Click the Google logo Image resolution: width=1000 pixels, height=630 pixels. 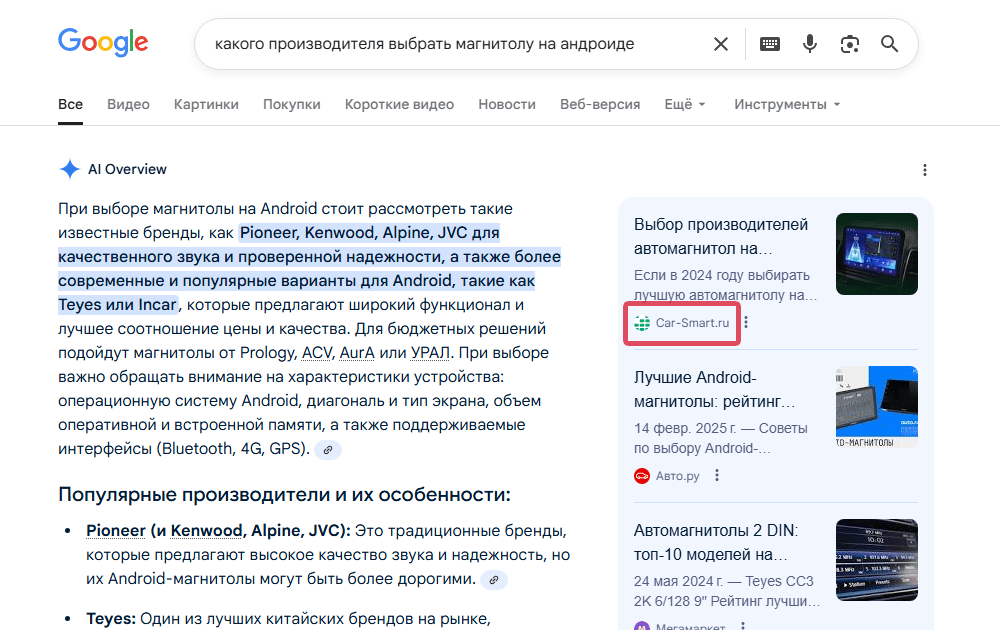point(103,43)
